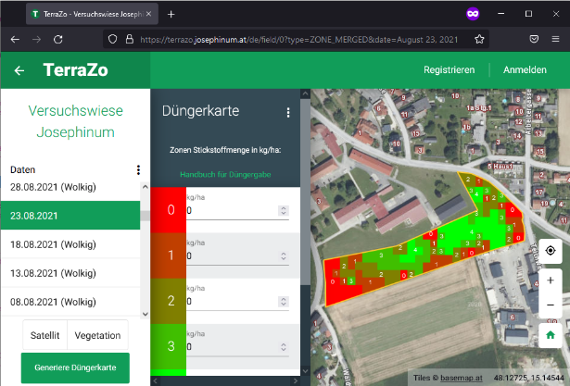Reload the page
Screen dimensions: 570x386
58,39
